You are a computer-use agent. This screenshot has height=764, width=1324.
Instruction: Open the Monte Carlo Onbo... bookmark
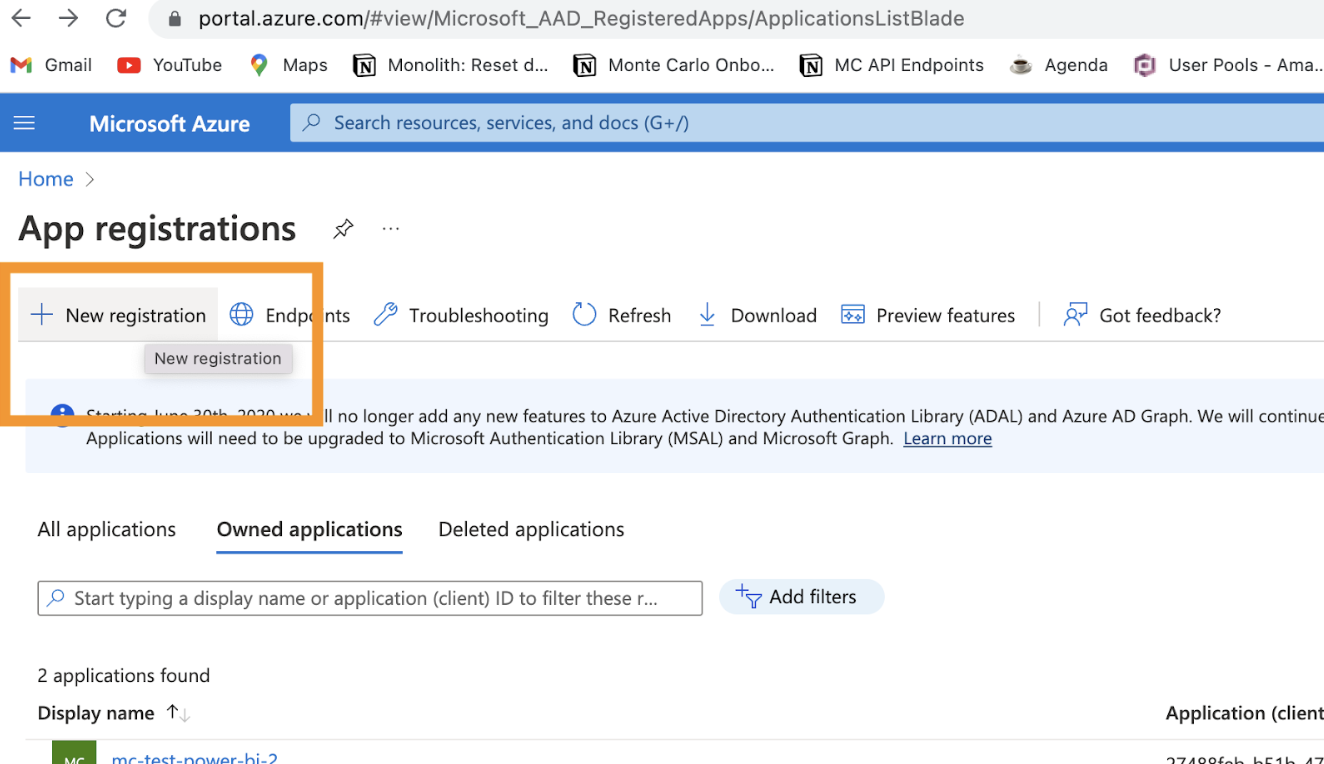click(x=673, y=65)
